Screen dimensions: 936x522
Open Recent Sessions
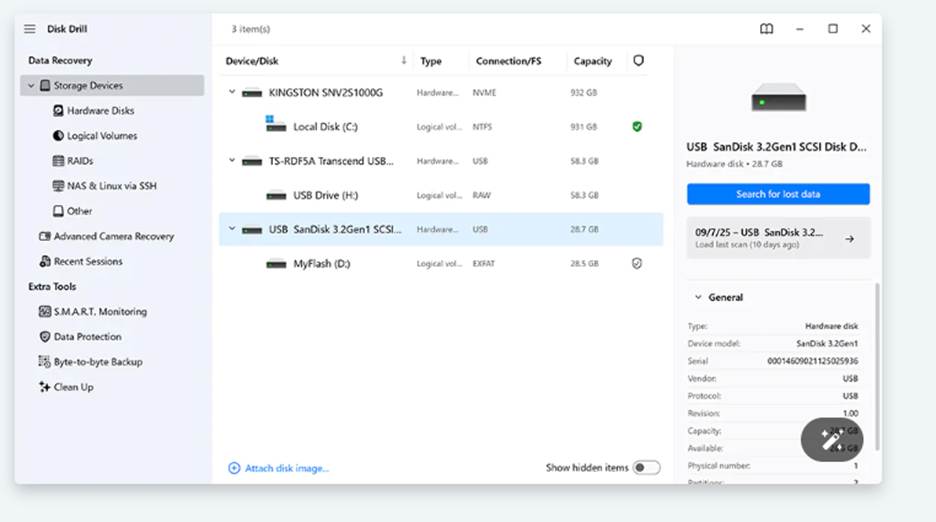point(88,261)
